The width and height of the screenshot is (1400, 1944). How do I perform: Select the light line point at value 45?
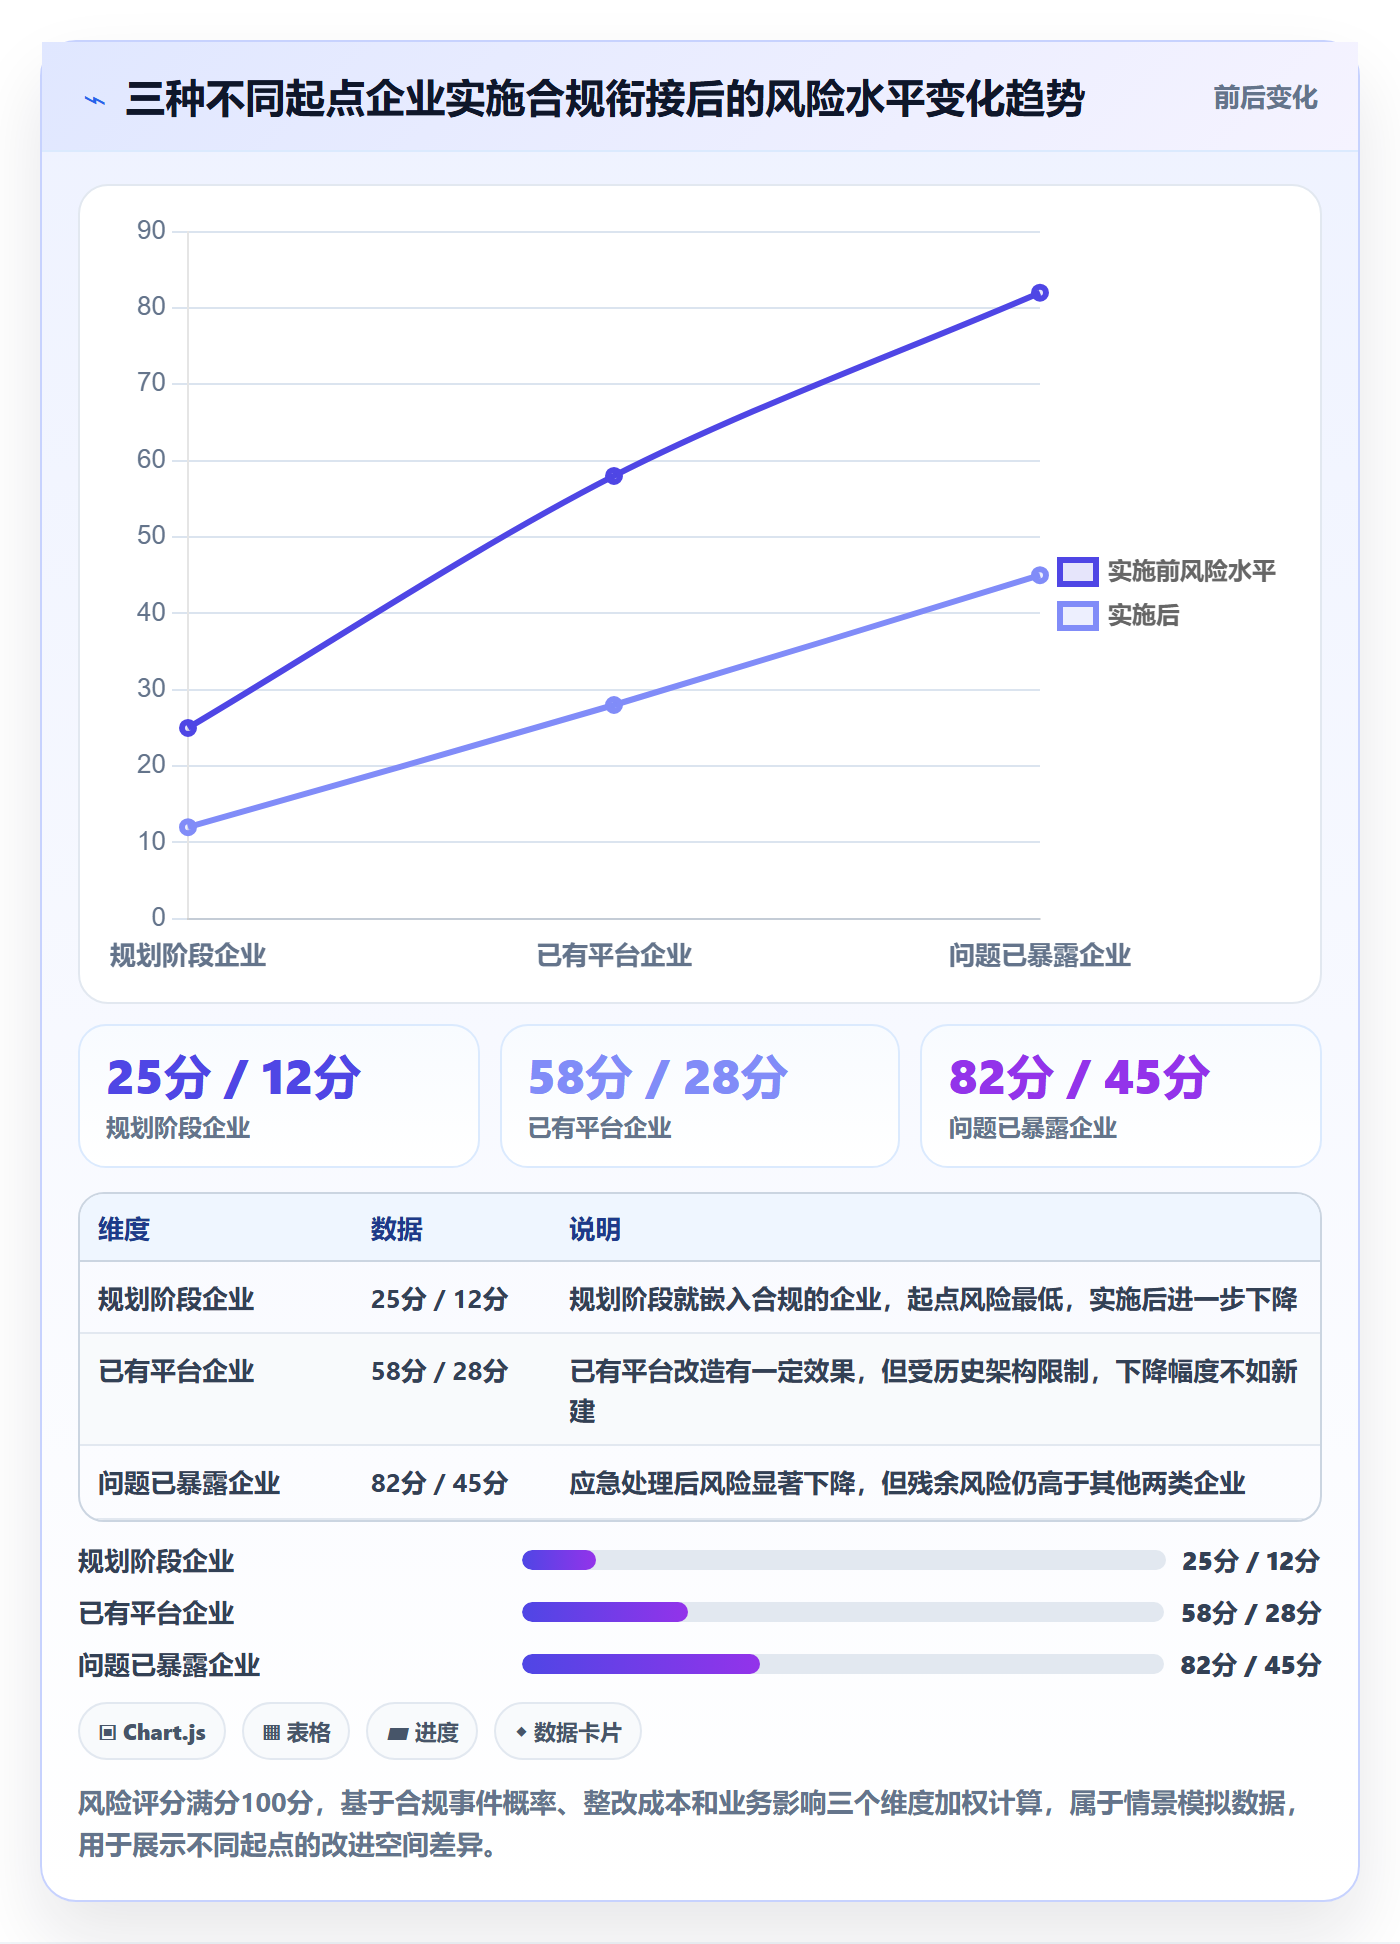tap(1040, 575)
